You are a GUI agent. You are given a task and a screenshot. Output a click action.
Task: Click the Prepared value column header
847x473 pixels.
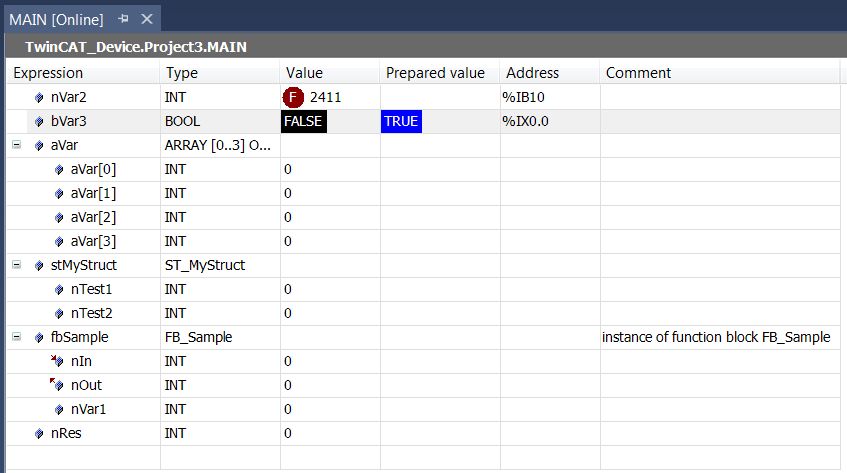click(440, 73)
